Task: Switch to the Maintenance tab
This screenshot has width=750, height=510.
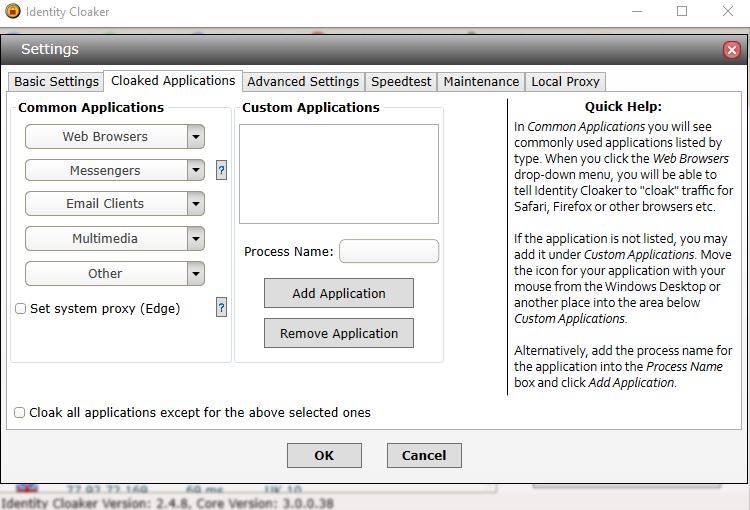Action: pyautogui.click(x=481, y=81)
